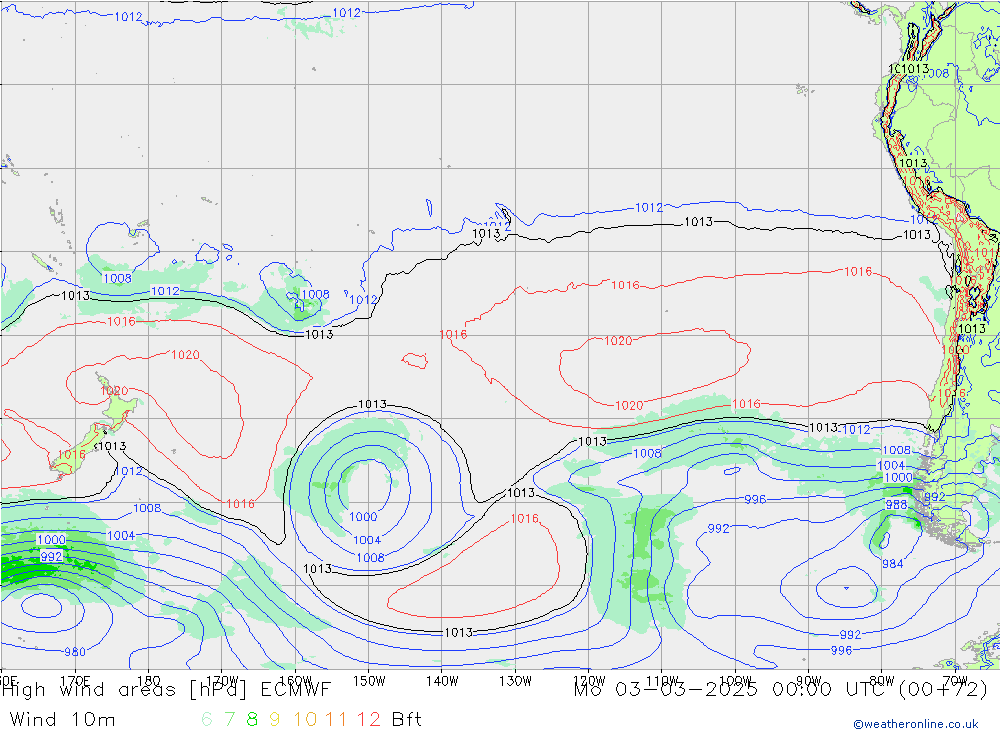The image size is (1000, 733).
Task: Click the 130W longitude label
Action: point(515,681)
